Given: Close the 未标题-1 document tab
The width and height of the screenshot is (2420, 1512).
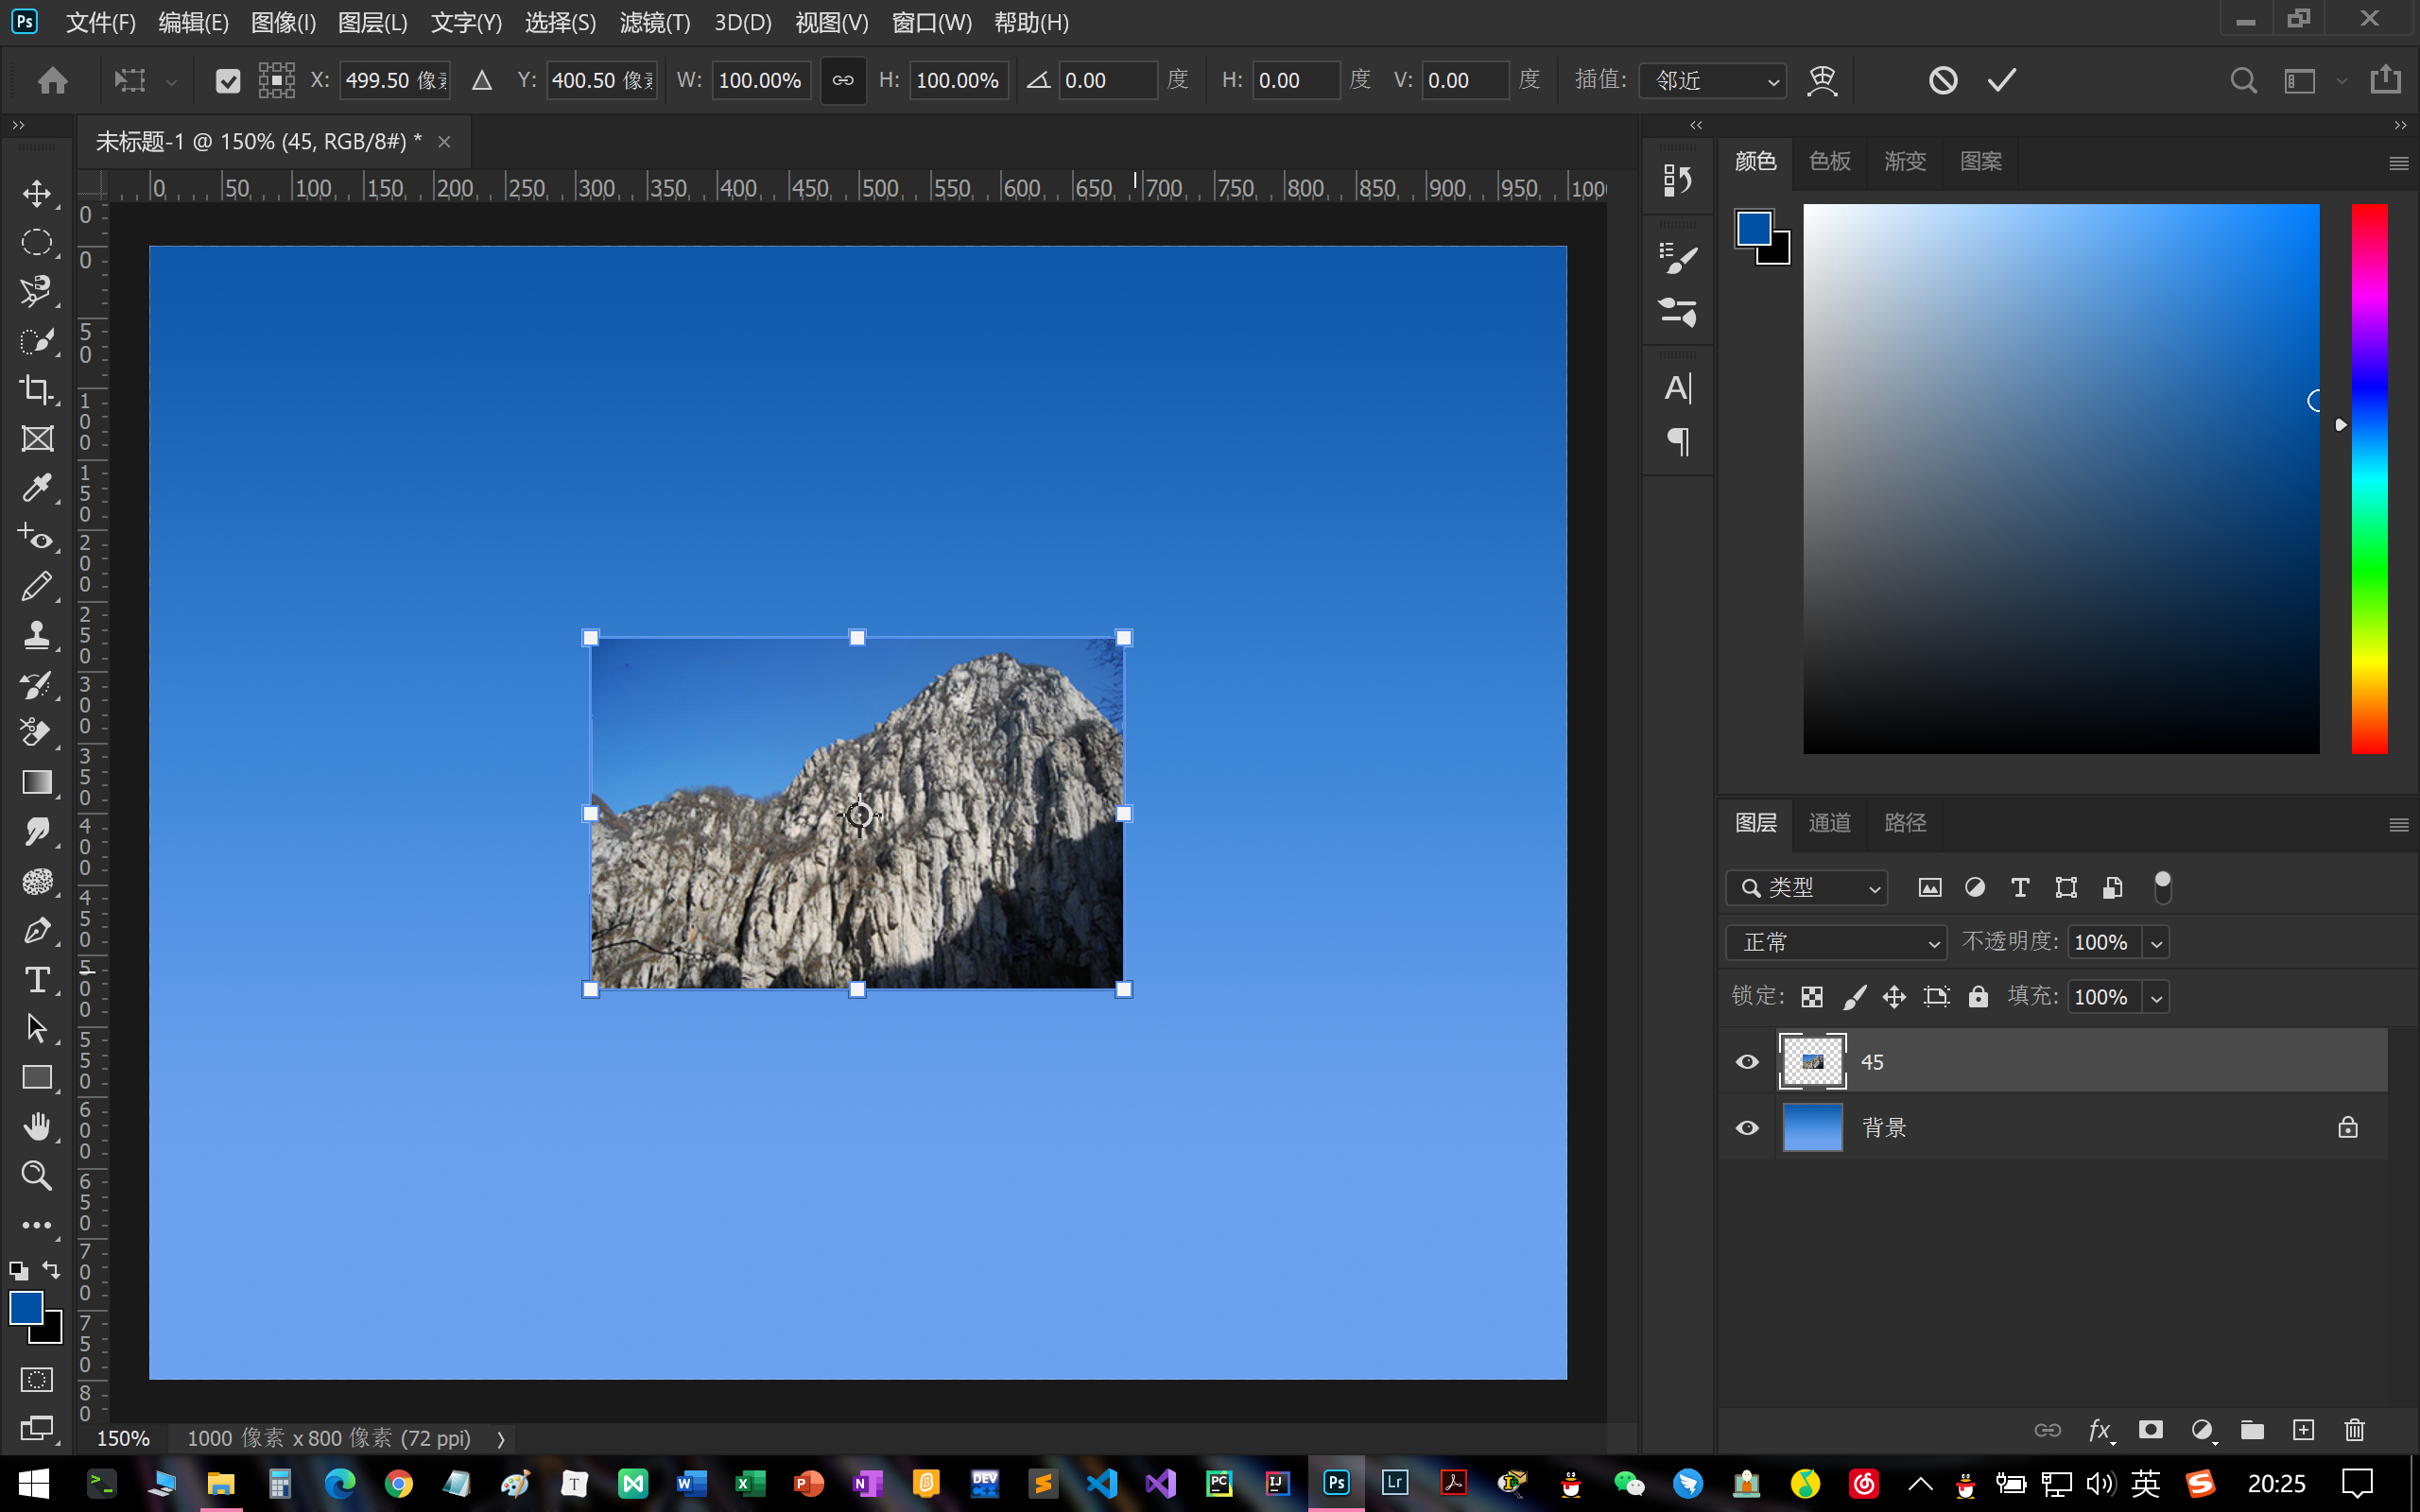Looking at the screenshot, I should coord(444,142).
